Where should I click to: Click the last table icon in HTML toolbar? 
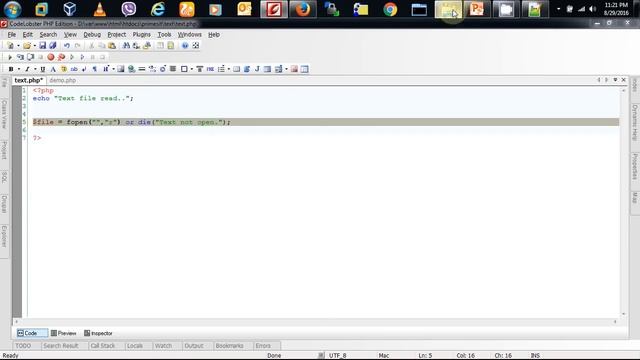click(304, 69)
